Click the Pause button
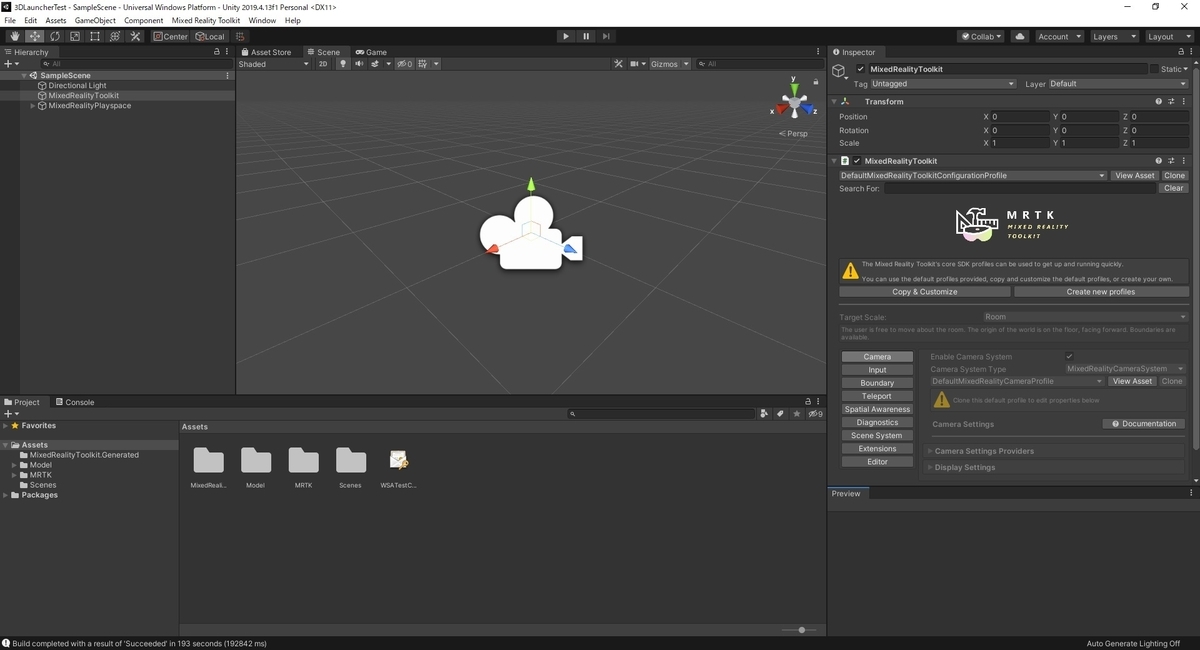This screenshot has width=1200, height=650. [586, 36]
